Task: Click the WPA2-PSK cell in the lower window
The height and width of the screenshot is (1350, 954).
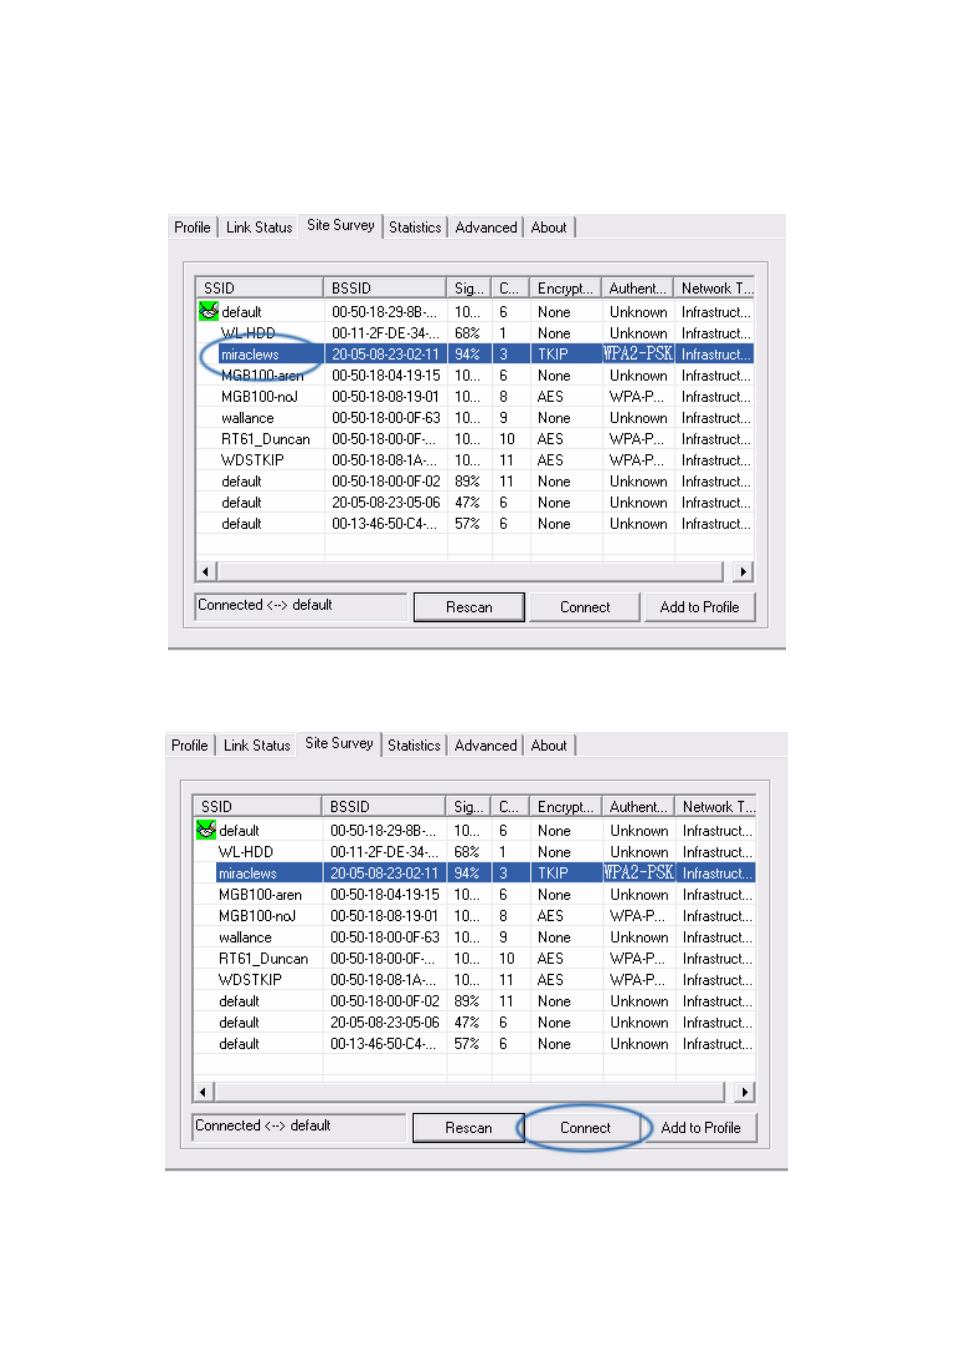Action: tap(639, 872)
